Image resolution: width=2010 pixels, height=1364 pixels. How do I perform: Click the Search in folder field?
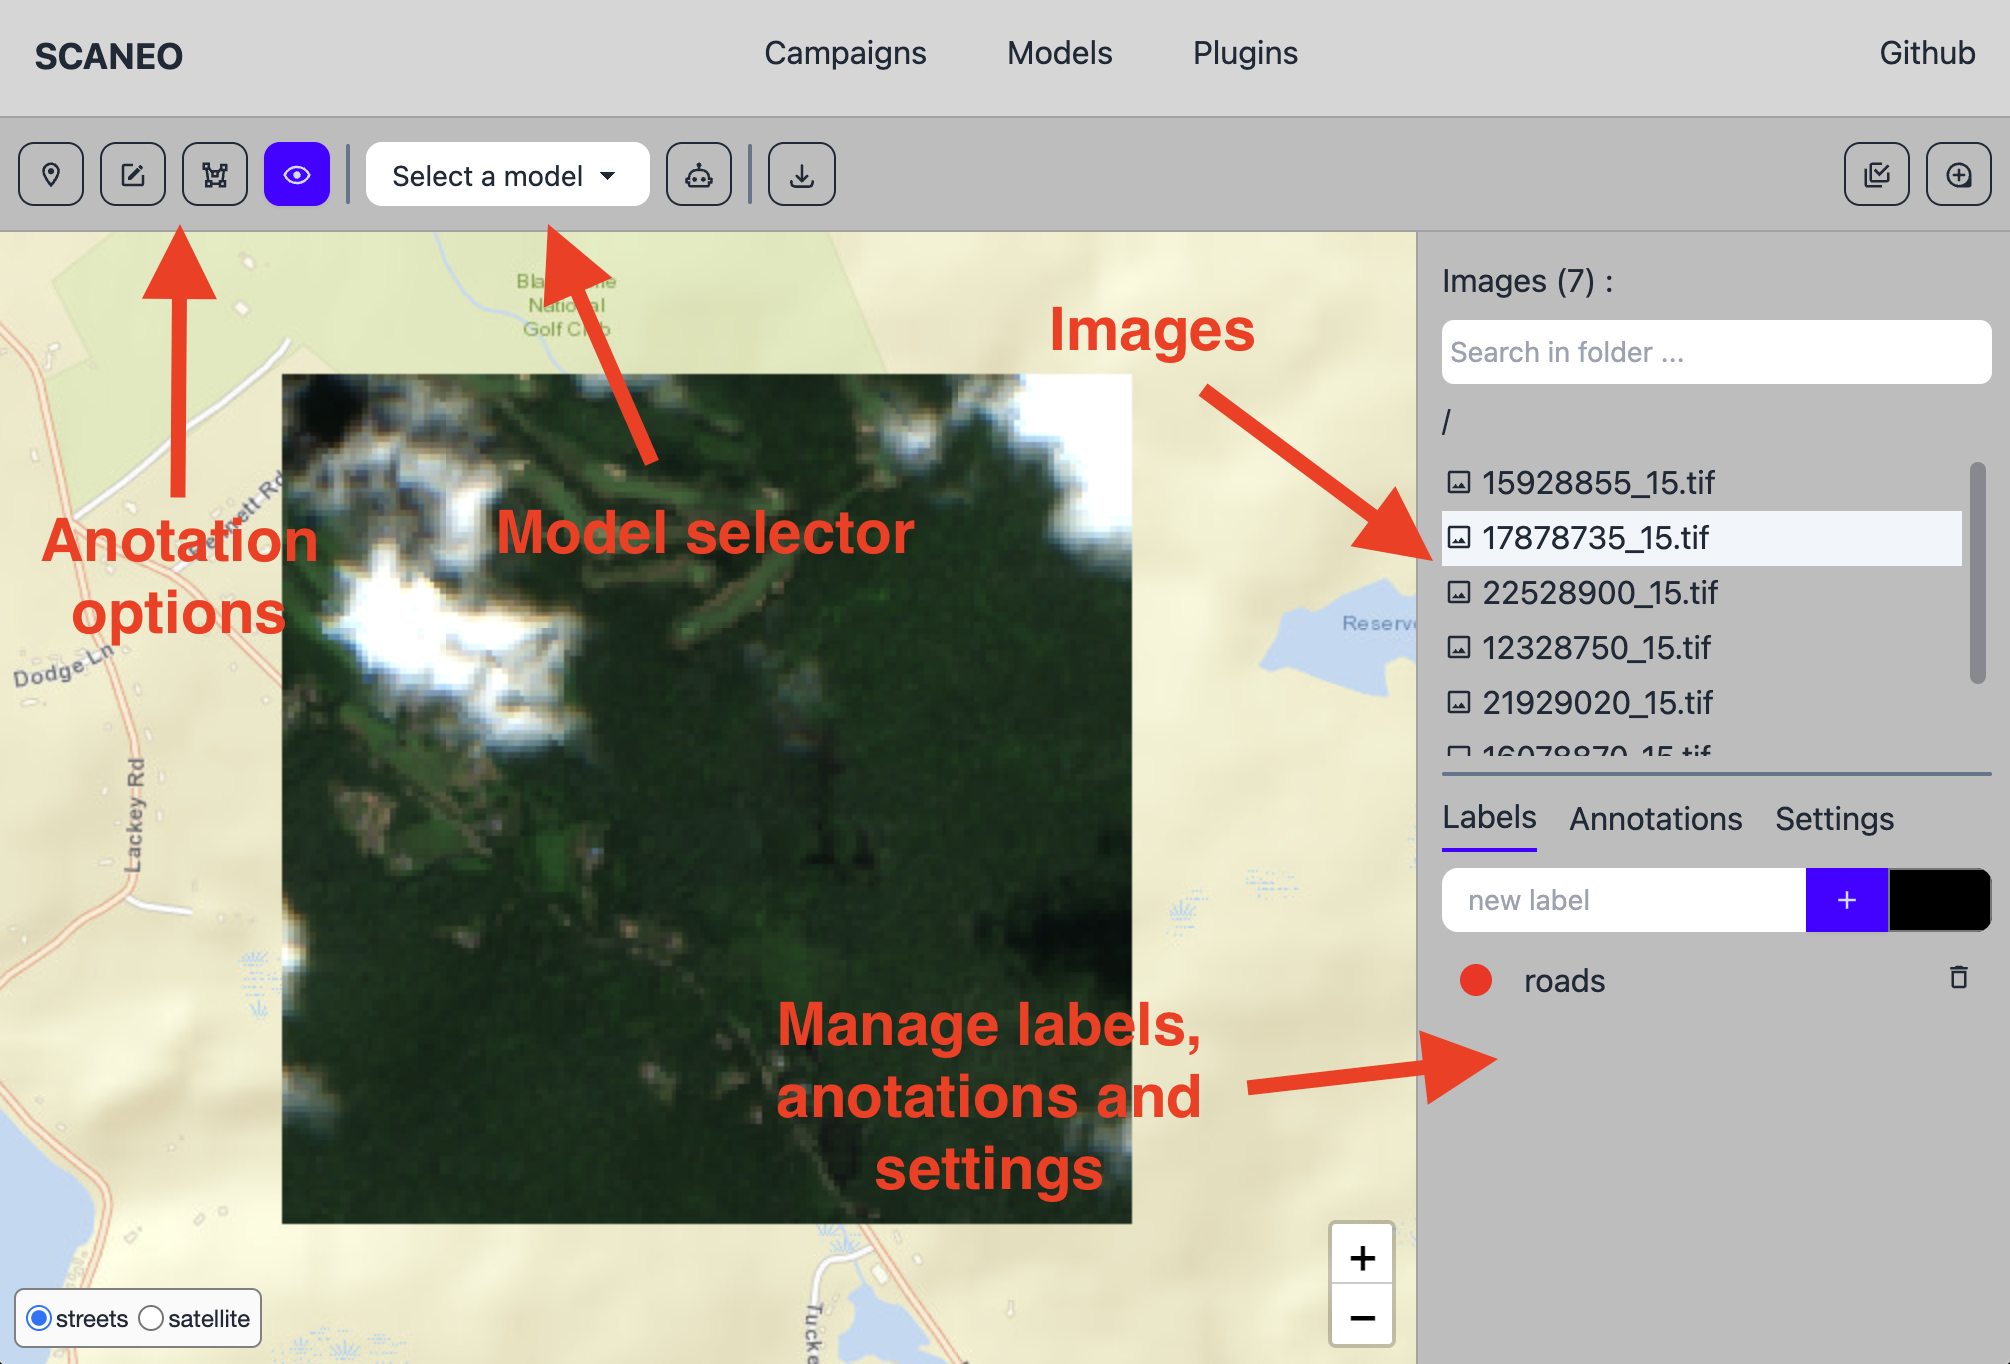tap(1716, 352)
